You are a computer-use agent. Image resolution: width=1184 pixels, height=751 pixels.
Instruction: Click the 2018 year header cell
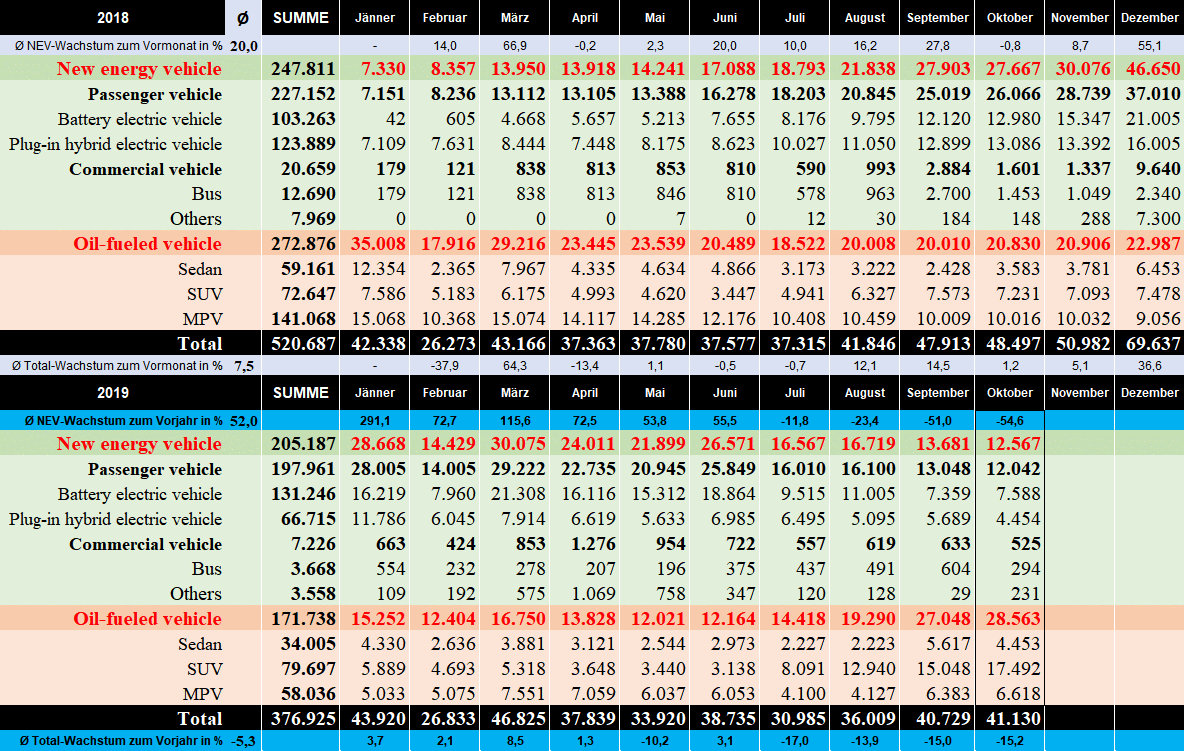click(x=113, y=17)
